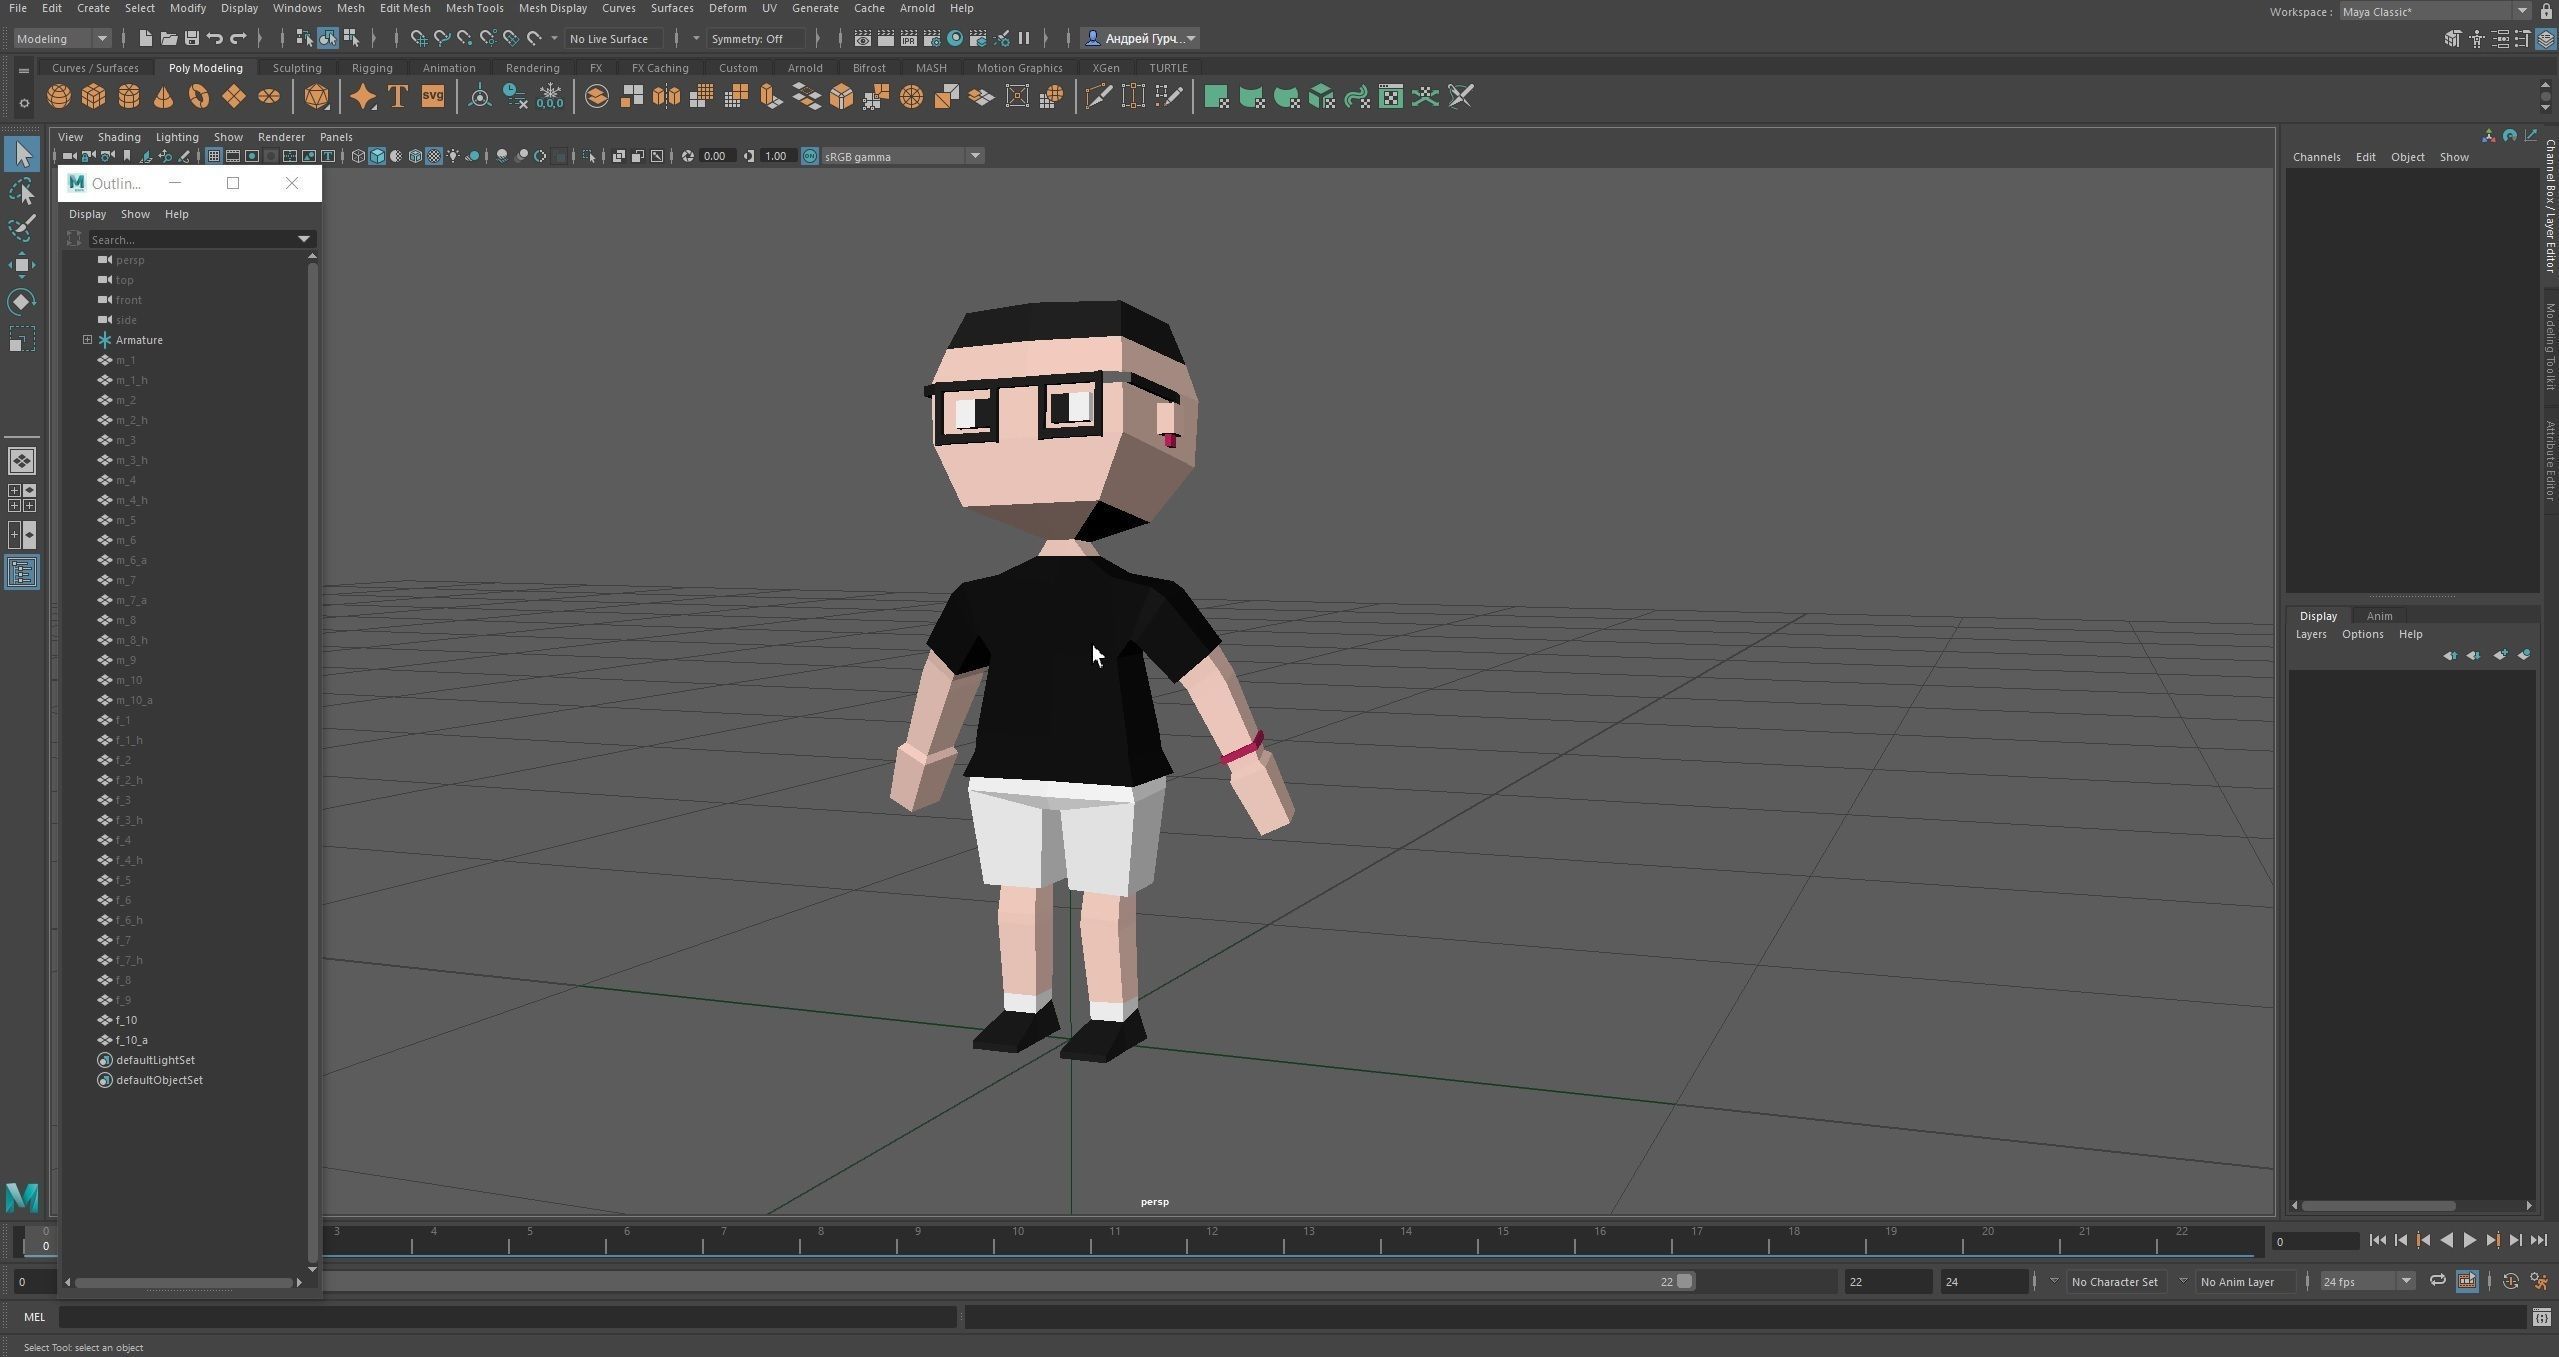The height and width of the screenshot is (1357, 2559).
Task: Toggle wireframe on shaded mode
Action: point(415,156)
